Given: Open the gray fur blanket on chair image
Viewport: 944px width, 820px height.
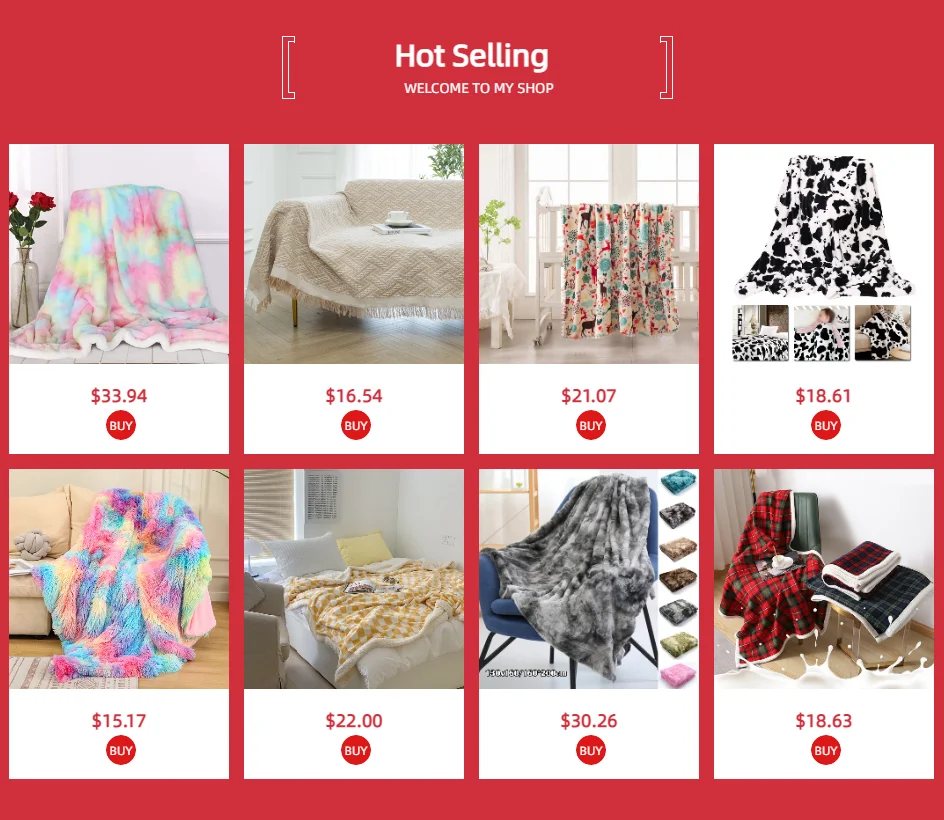Looking at the screenshot, I should [x=569, y=579].
